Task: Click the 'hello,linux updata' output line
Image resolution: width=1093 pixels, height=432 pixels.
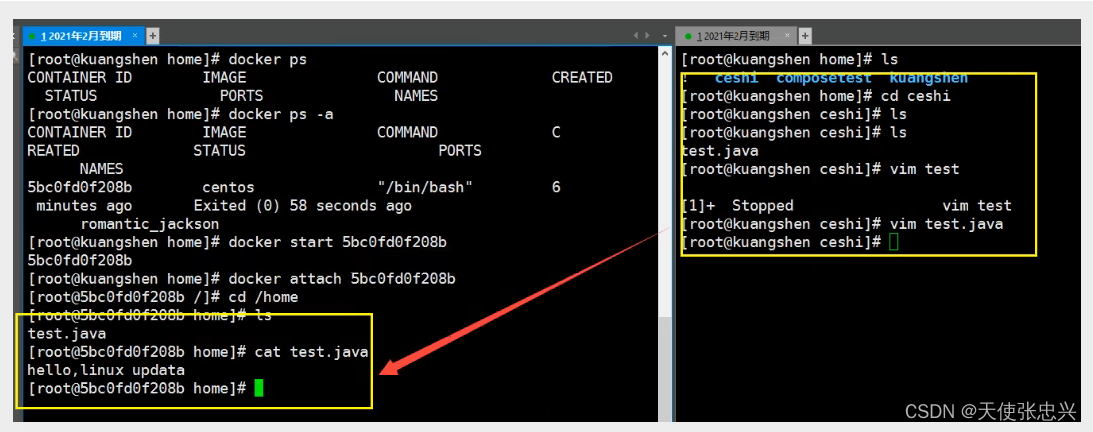Action: click(x=106, y=371)
